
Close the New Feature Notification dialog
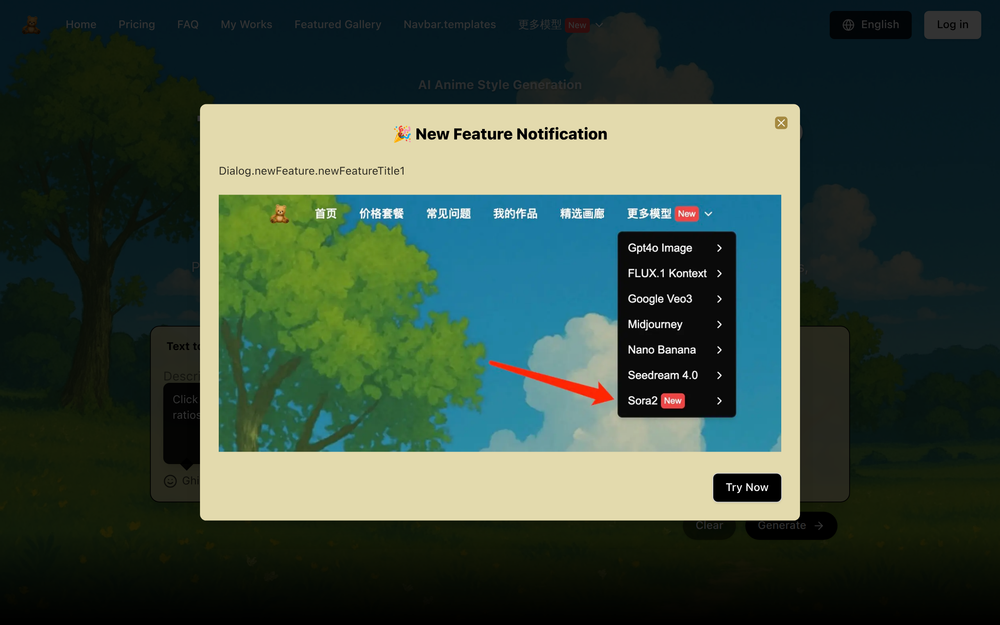coord(781,123)
